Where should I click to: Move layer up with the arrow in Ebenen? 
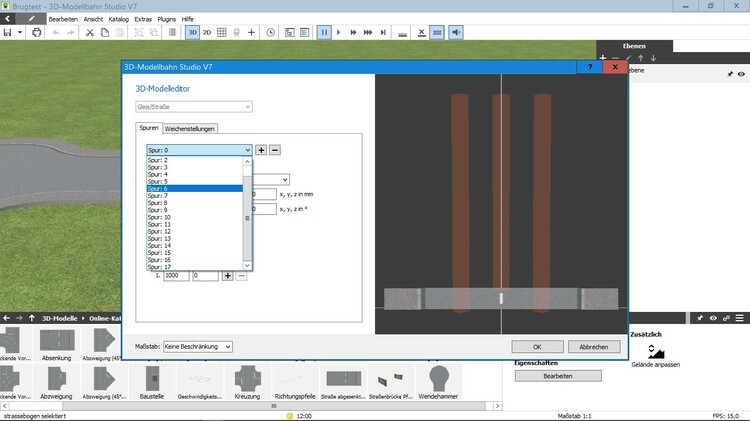click(640, 58)
